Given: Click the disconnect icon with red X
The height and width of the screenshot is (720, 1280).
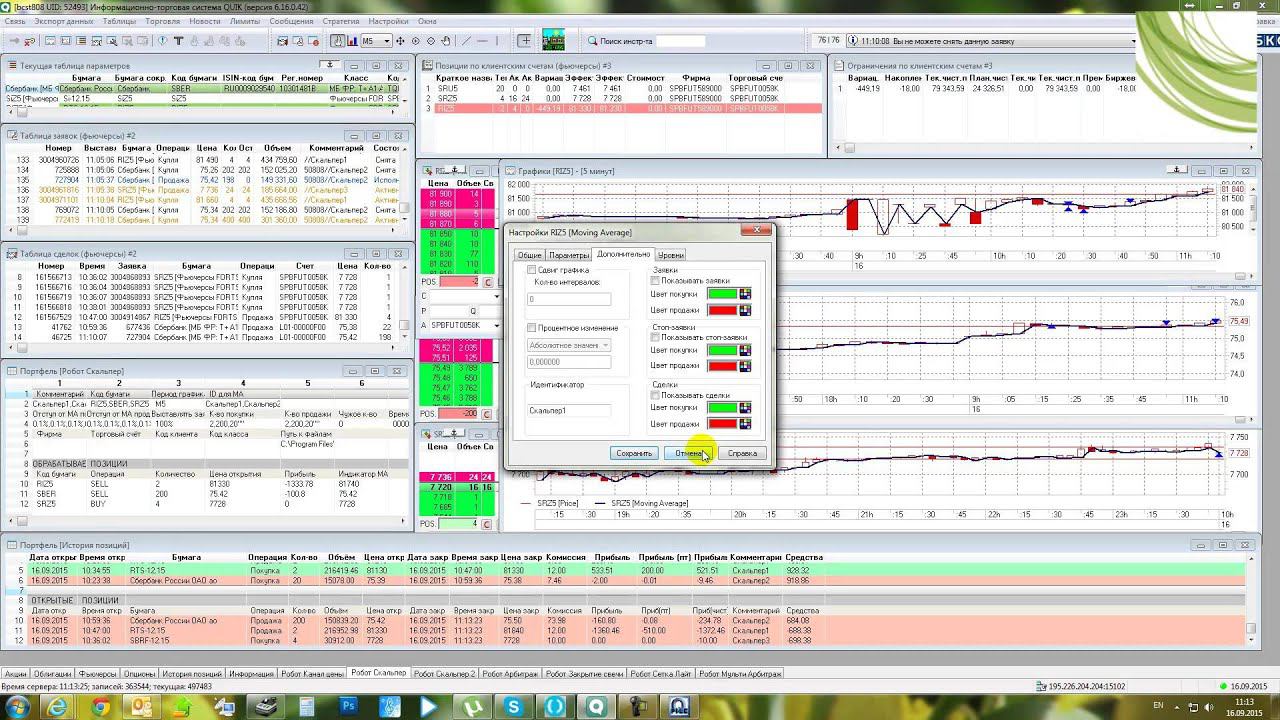Looking at the screenshot, I should (x=30, y=41).
